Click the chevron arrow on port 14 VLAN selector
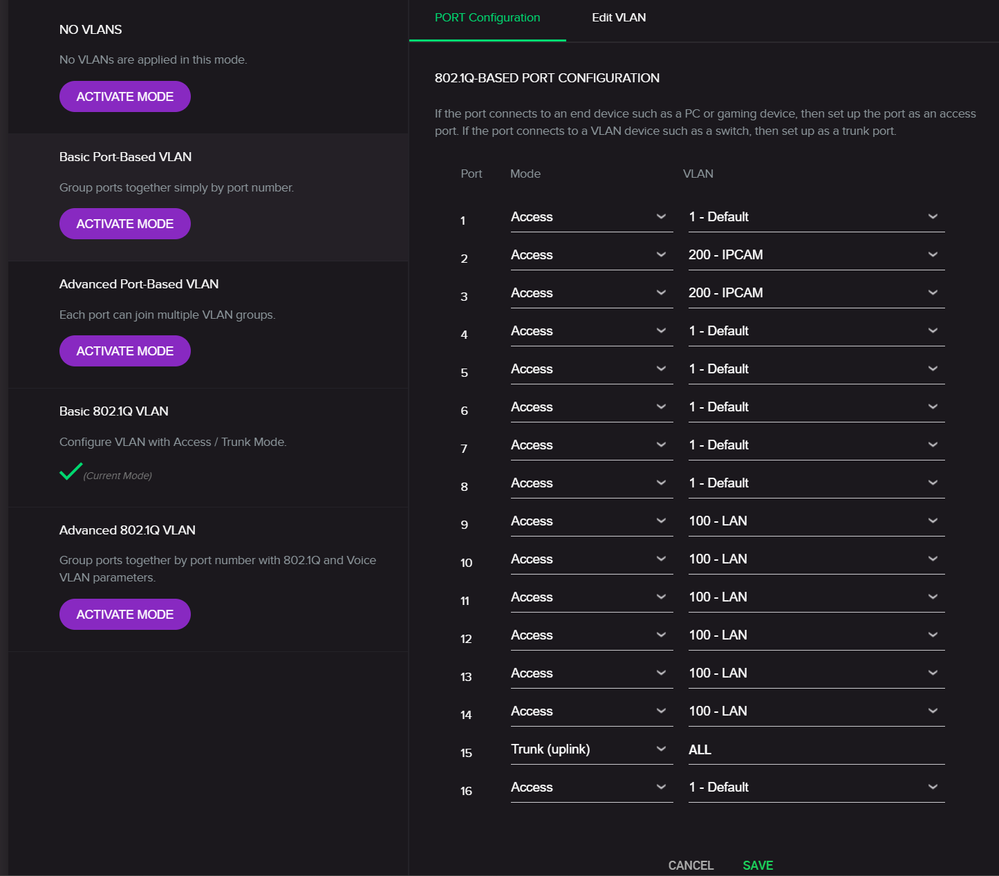Image resolution: width=999 pixels, height=876 pixels. click(x=932, y=711)
